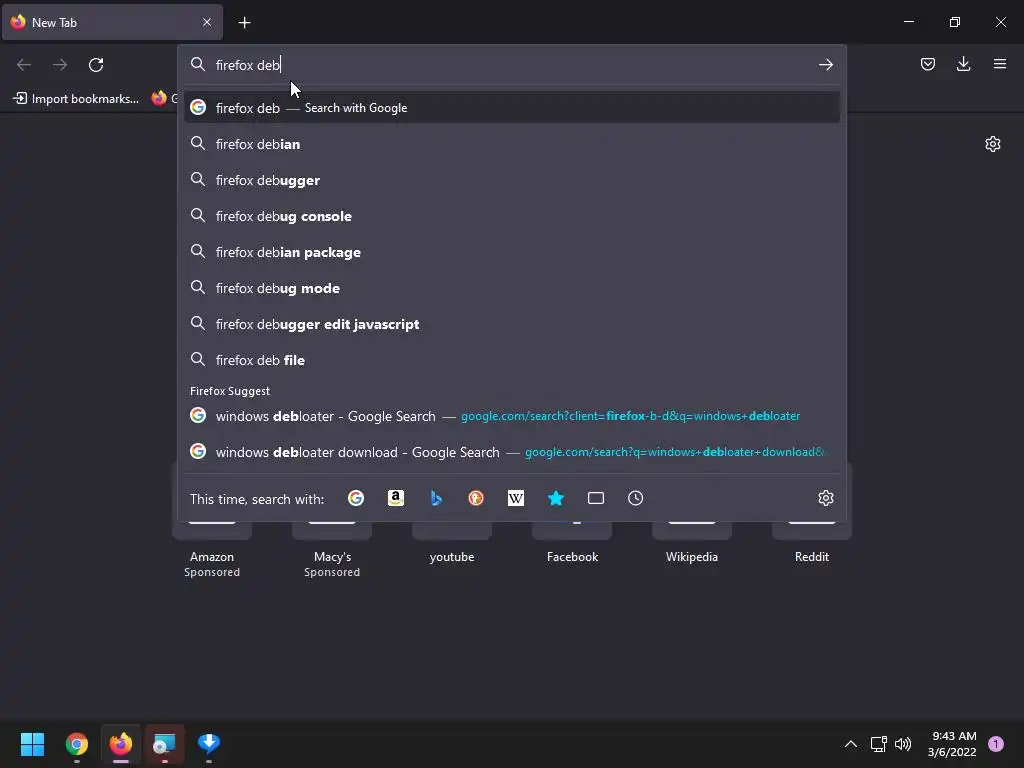
Task: Select suggestion 'firefox debug mode'
Action: point(512,288)
